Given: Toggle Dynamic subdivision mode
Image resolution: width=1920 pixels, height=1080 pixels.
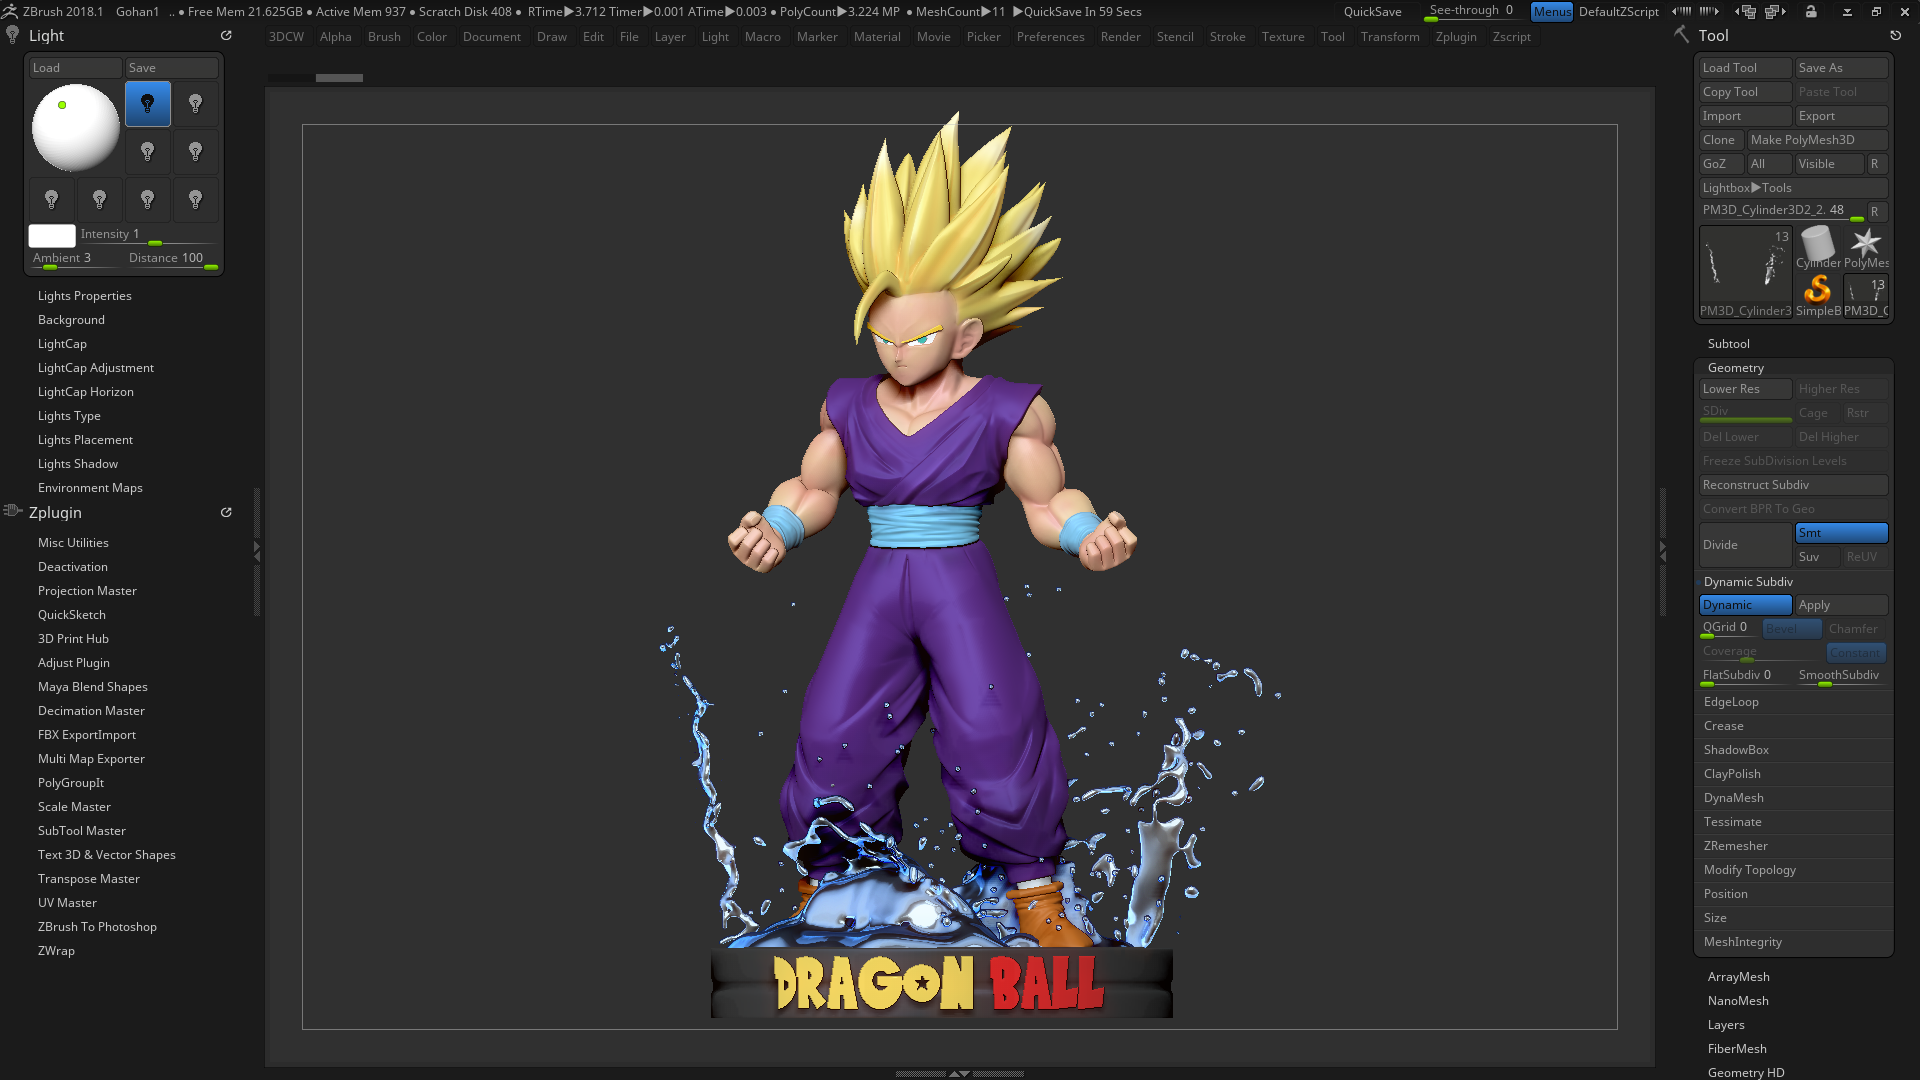Looking at the screenshot, I should [1744, 604].
